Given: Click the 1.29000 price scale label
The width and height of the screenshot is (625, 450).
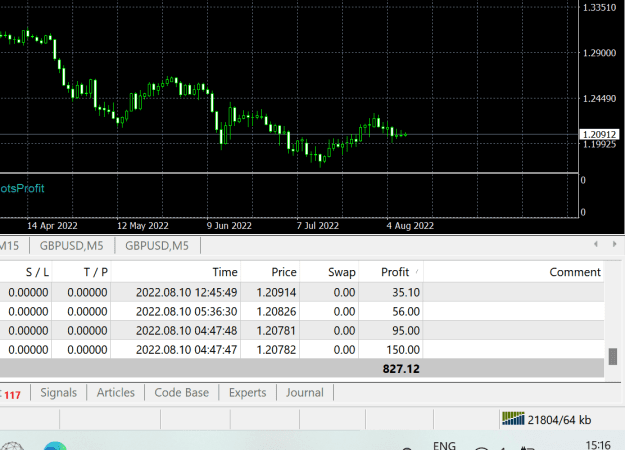Looking at the screenshot, I should [x=599, y=53].
